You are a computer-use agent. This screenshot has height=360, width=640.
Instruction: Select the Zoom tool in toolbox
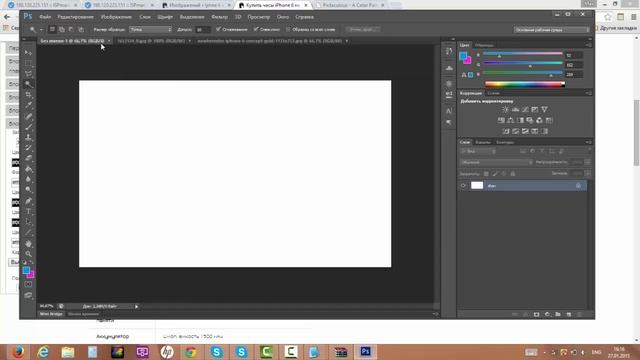click(x=28, y=254)
